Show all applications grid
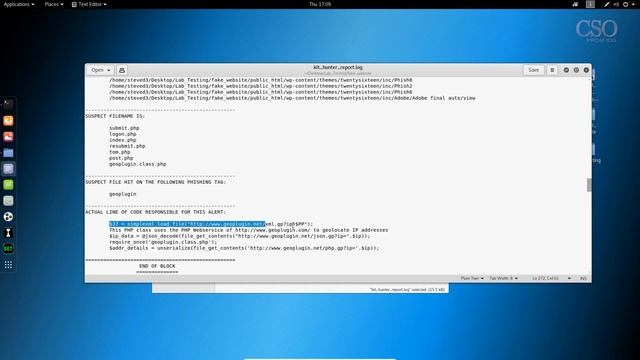Screen dimensions: 640x360 (8, 265)
